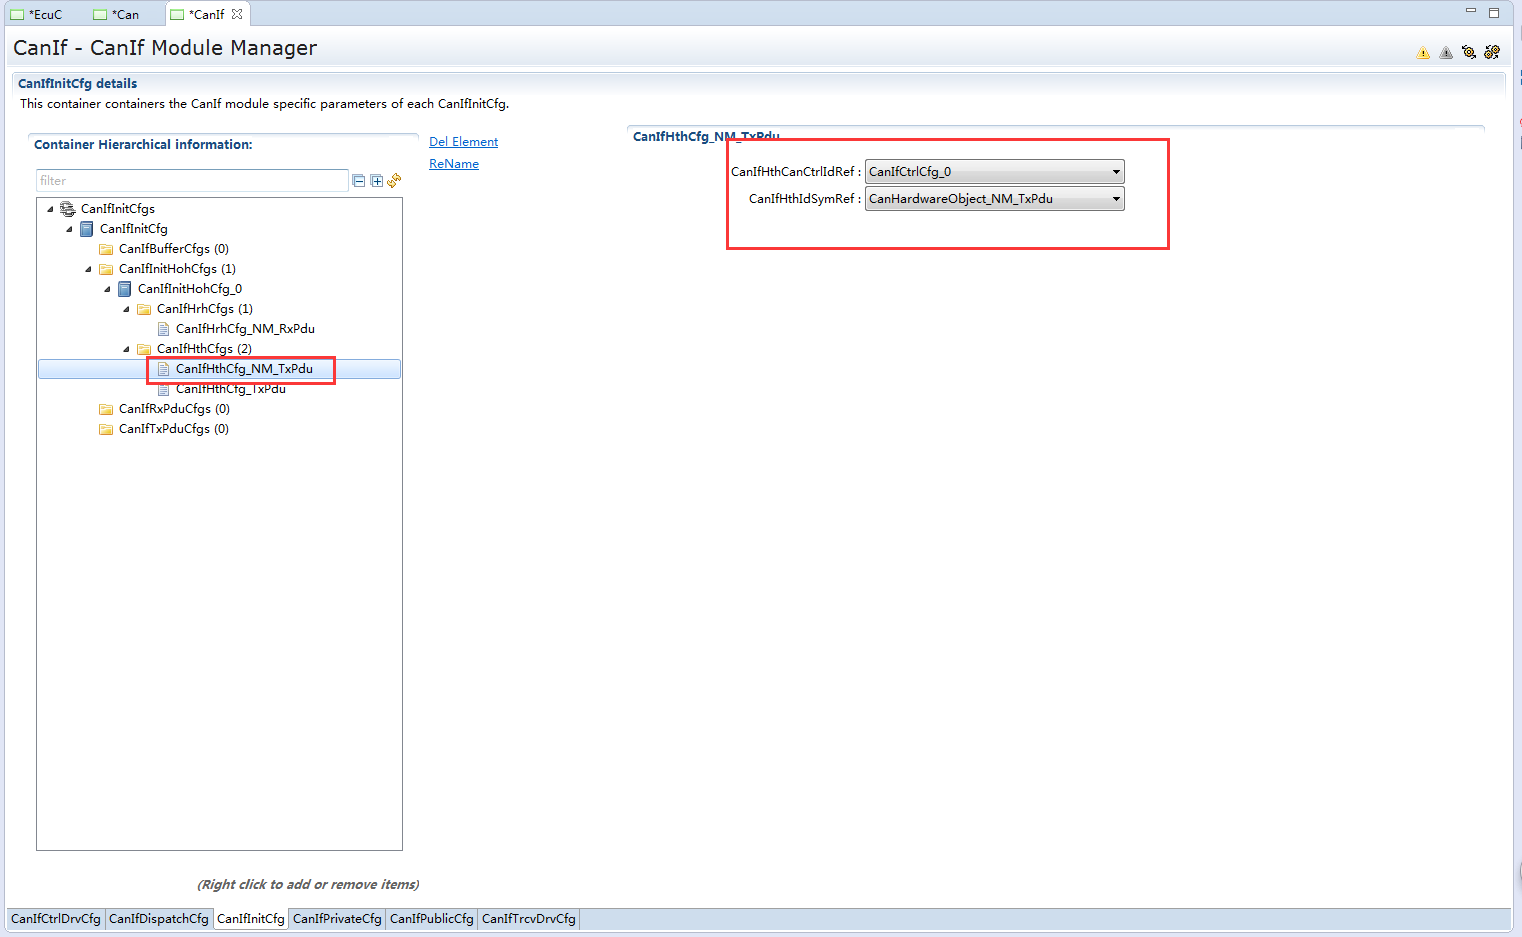The width and height of the screenshot is (1522, 937).
Task: Click the gray warning triangle icon
Action: [x=1446, y=53]
